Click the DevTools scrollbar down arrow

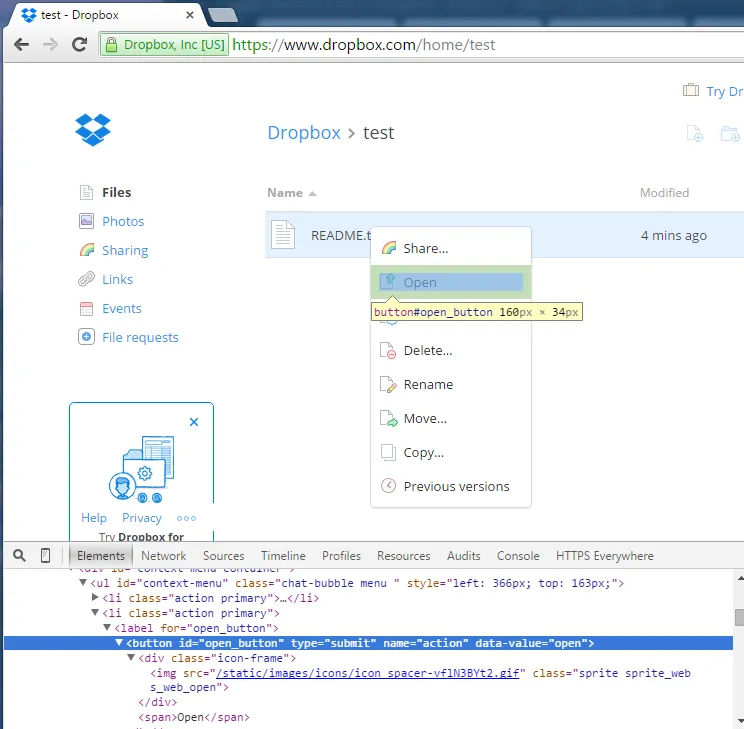(739, 720)
